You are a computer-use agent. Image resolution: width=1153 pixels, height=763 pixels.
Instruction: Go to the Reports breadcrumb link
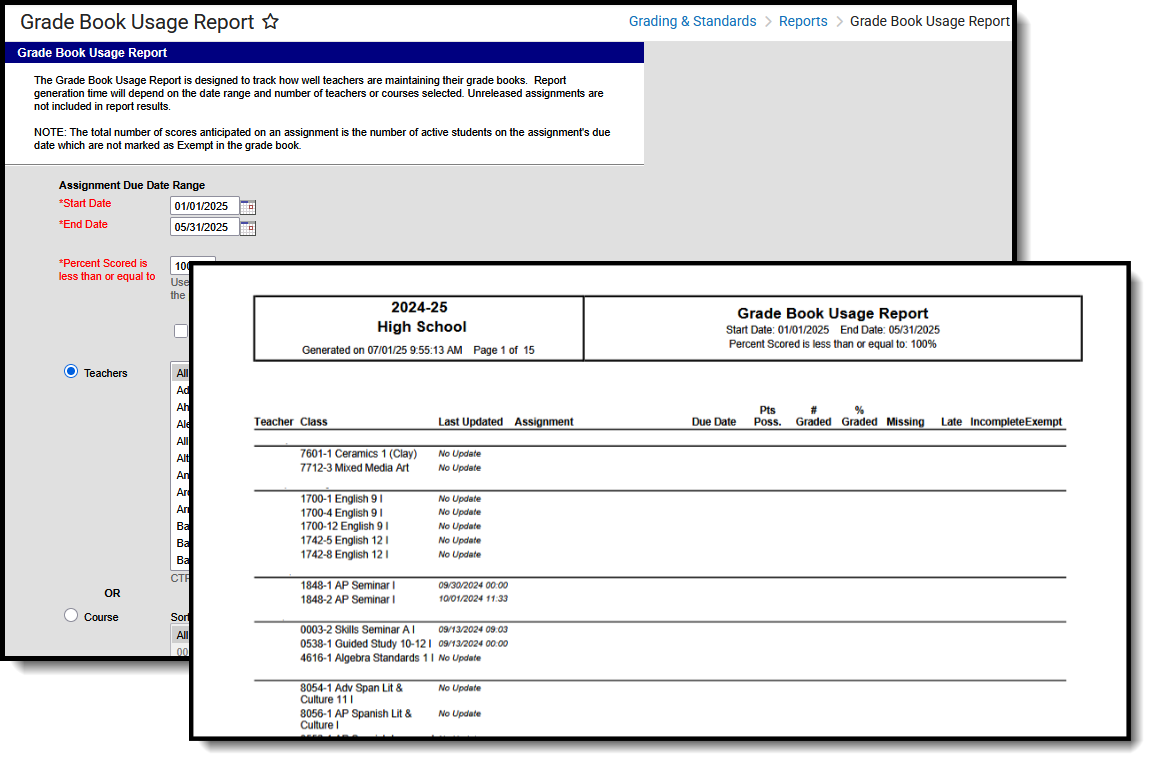803,21
